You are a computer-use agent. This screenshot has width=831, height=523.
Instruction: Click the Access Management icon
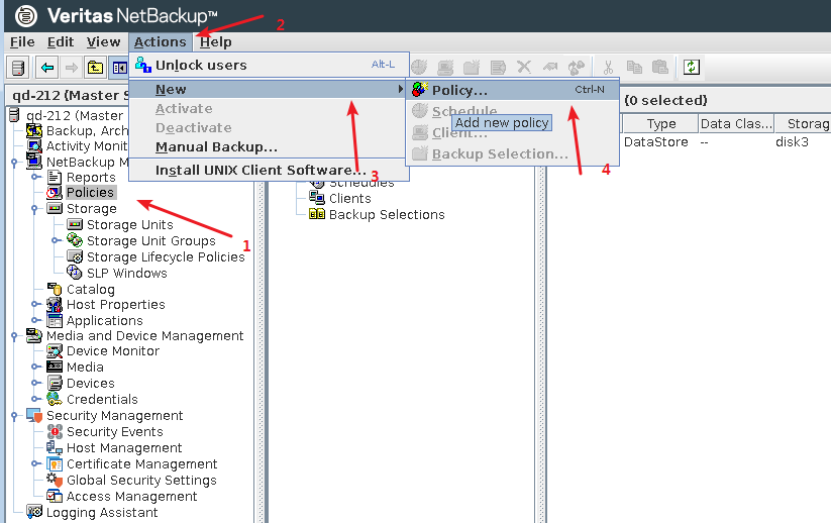pyautogui.click(x=55, y=496)
